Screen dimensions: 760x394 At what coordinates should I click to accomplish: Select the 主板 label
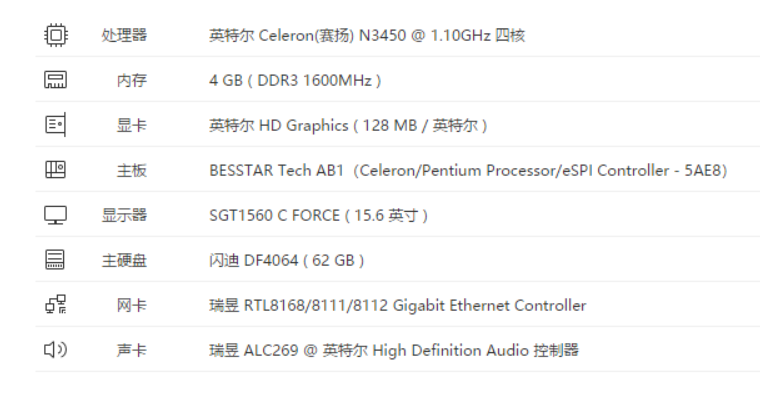(x=131, y=171)
